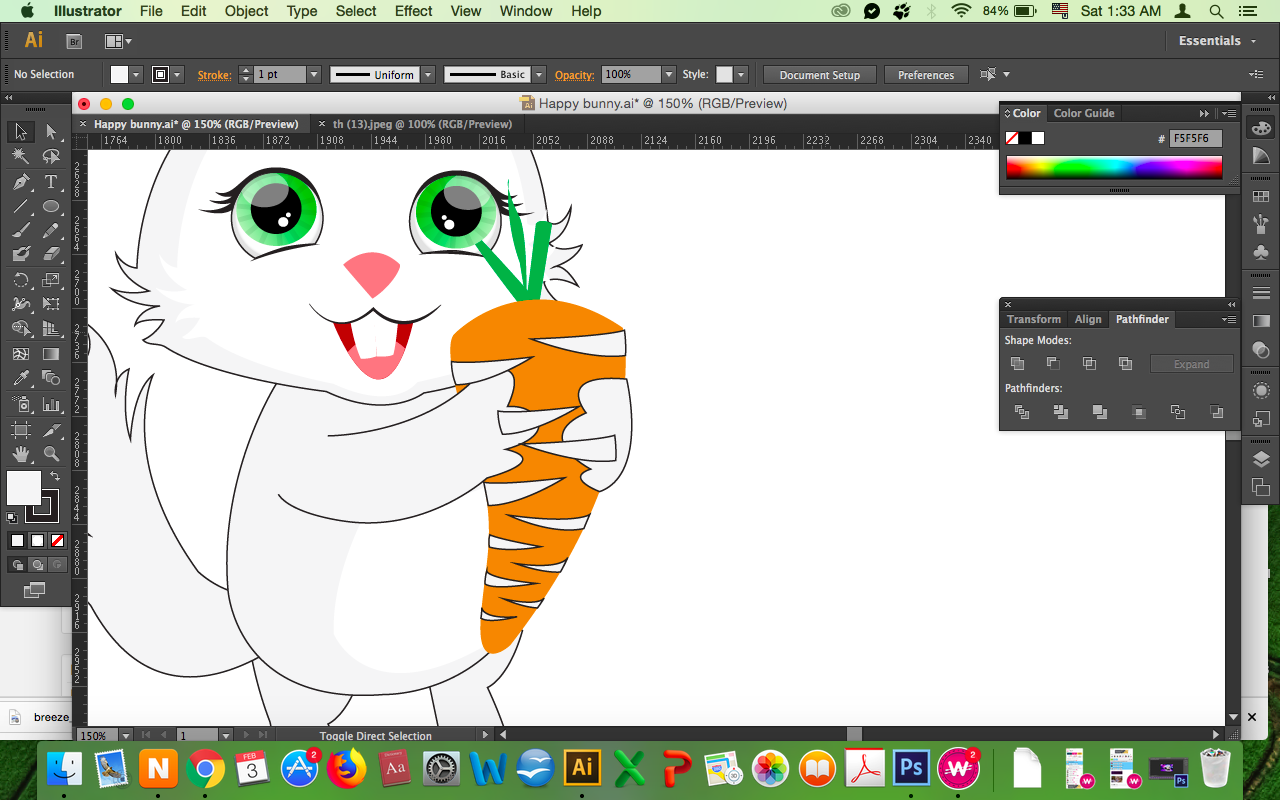Screen dimensions: 1280x800
Task: Swap fill and stroke colors
Action: click(55, 477)
